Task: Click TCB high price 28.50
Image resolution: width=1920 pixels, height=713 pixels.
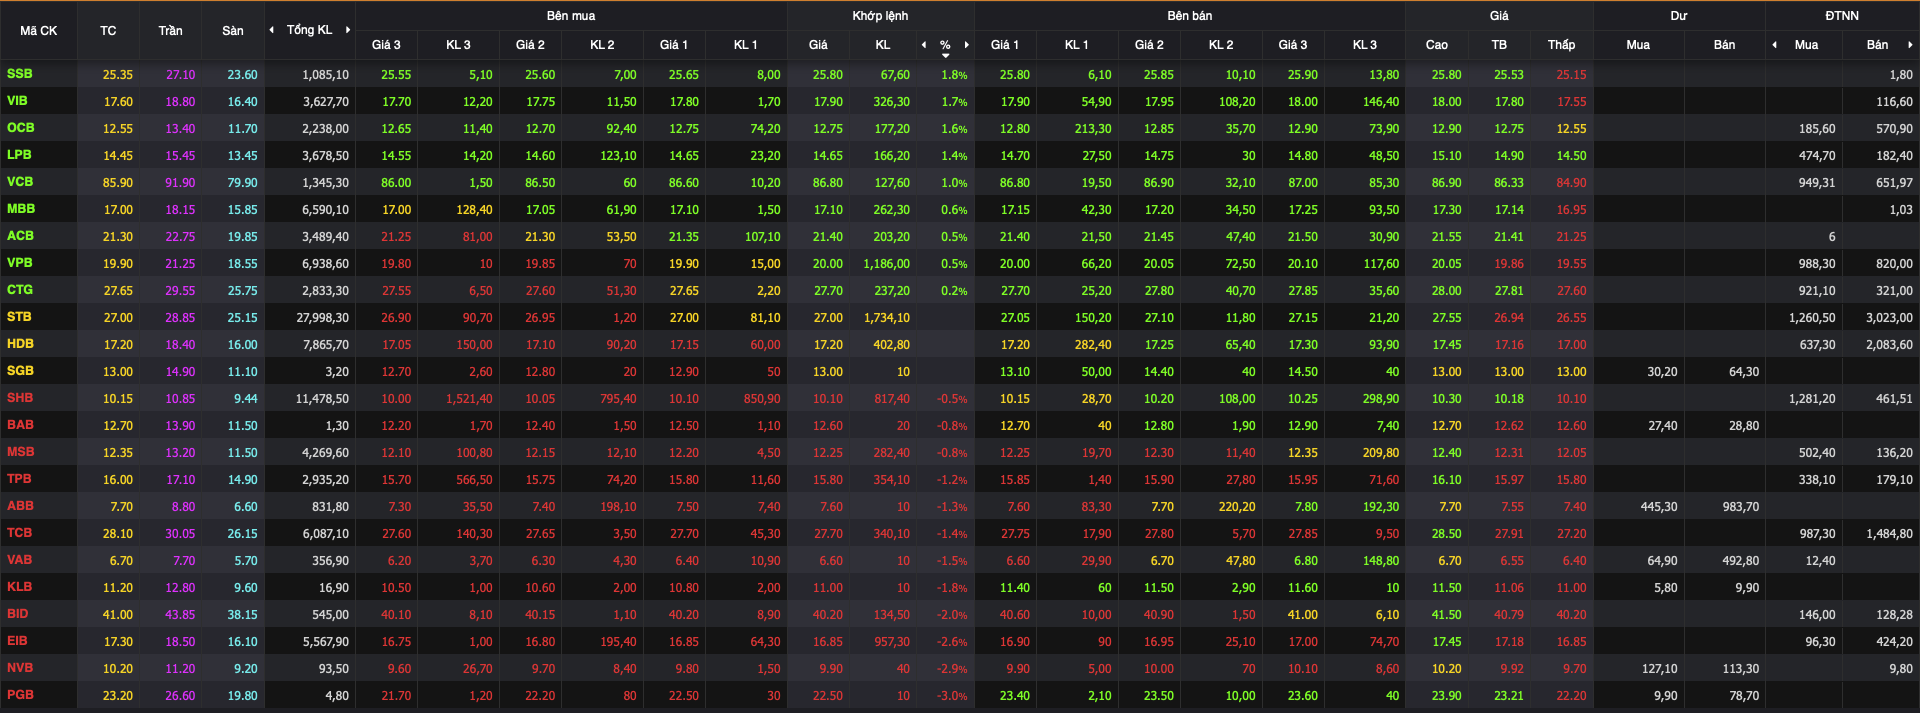Action: [1446, 534]
